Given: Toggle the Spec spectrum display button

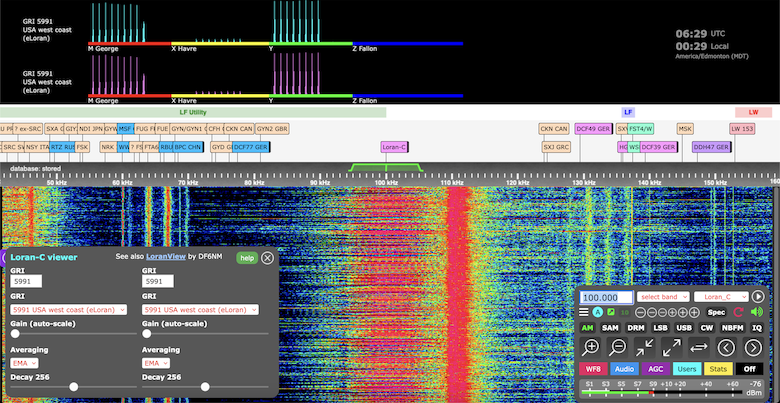Looking at the screenshot, I should pos(717,313).
